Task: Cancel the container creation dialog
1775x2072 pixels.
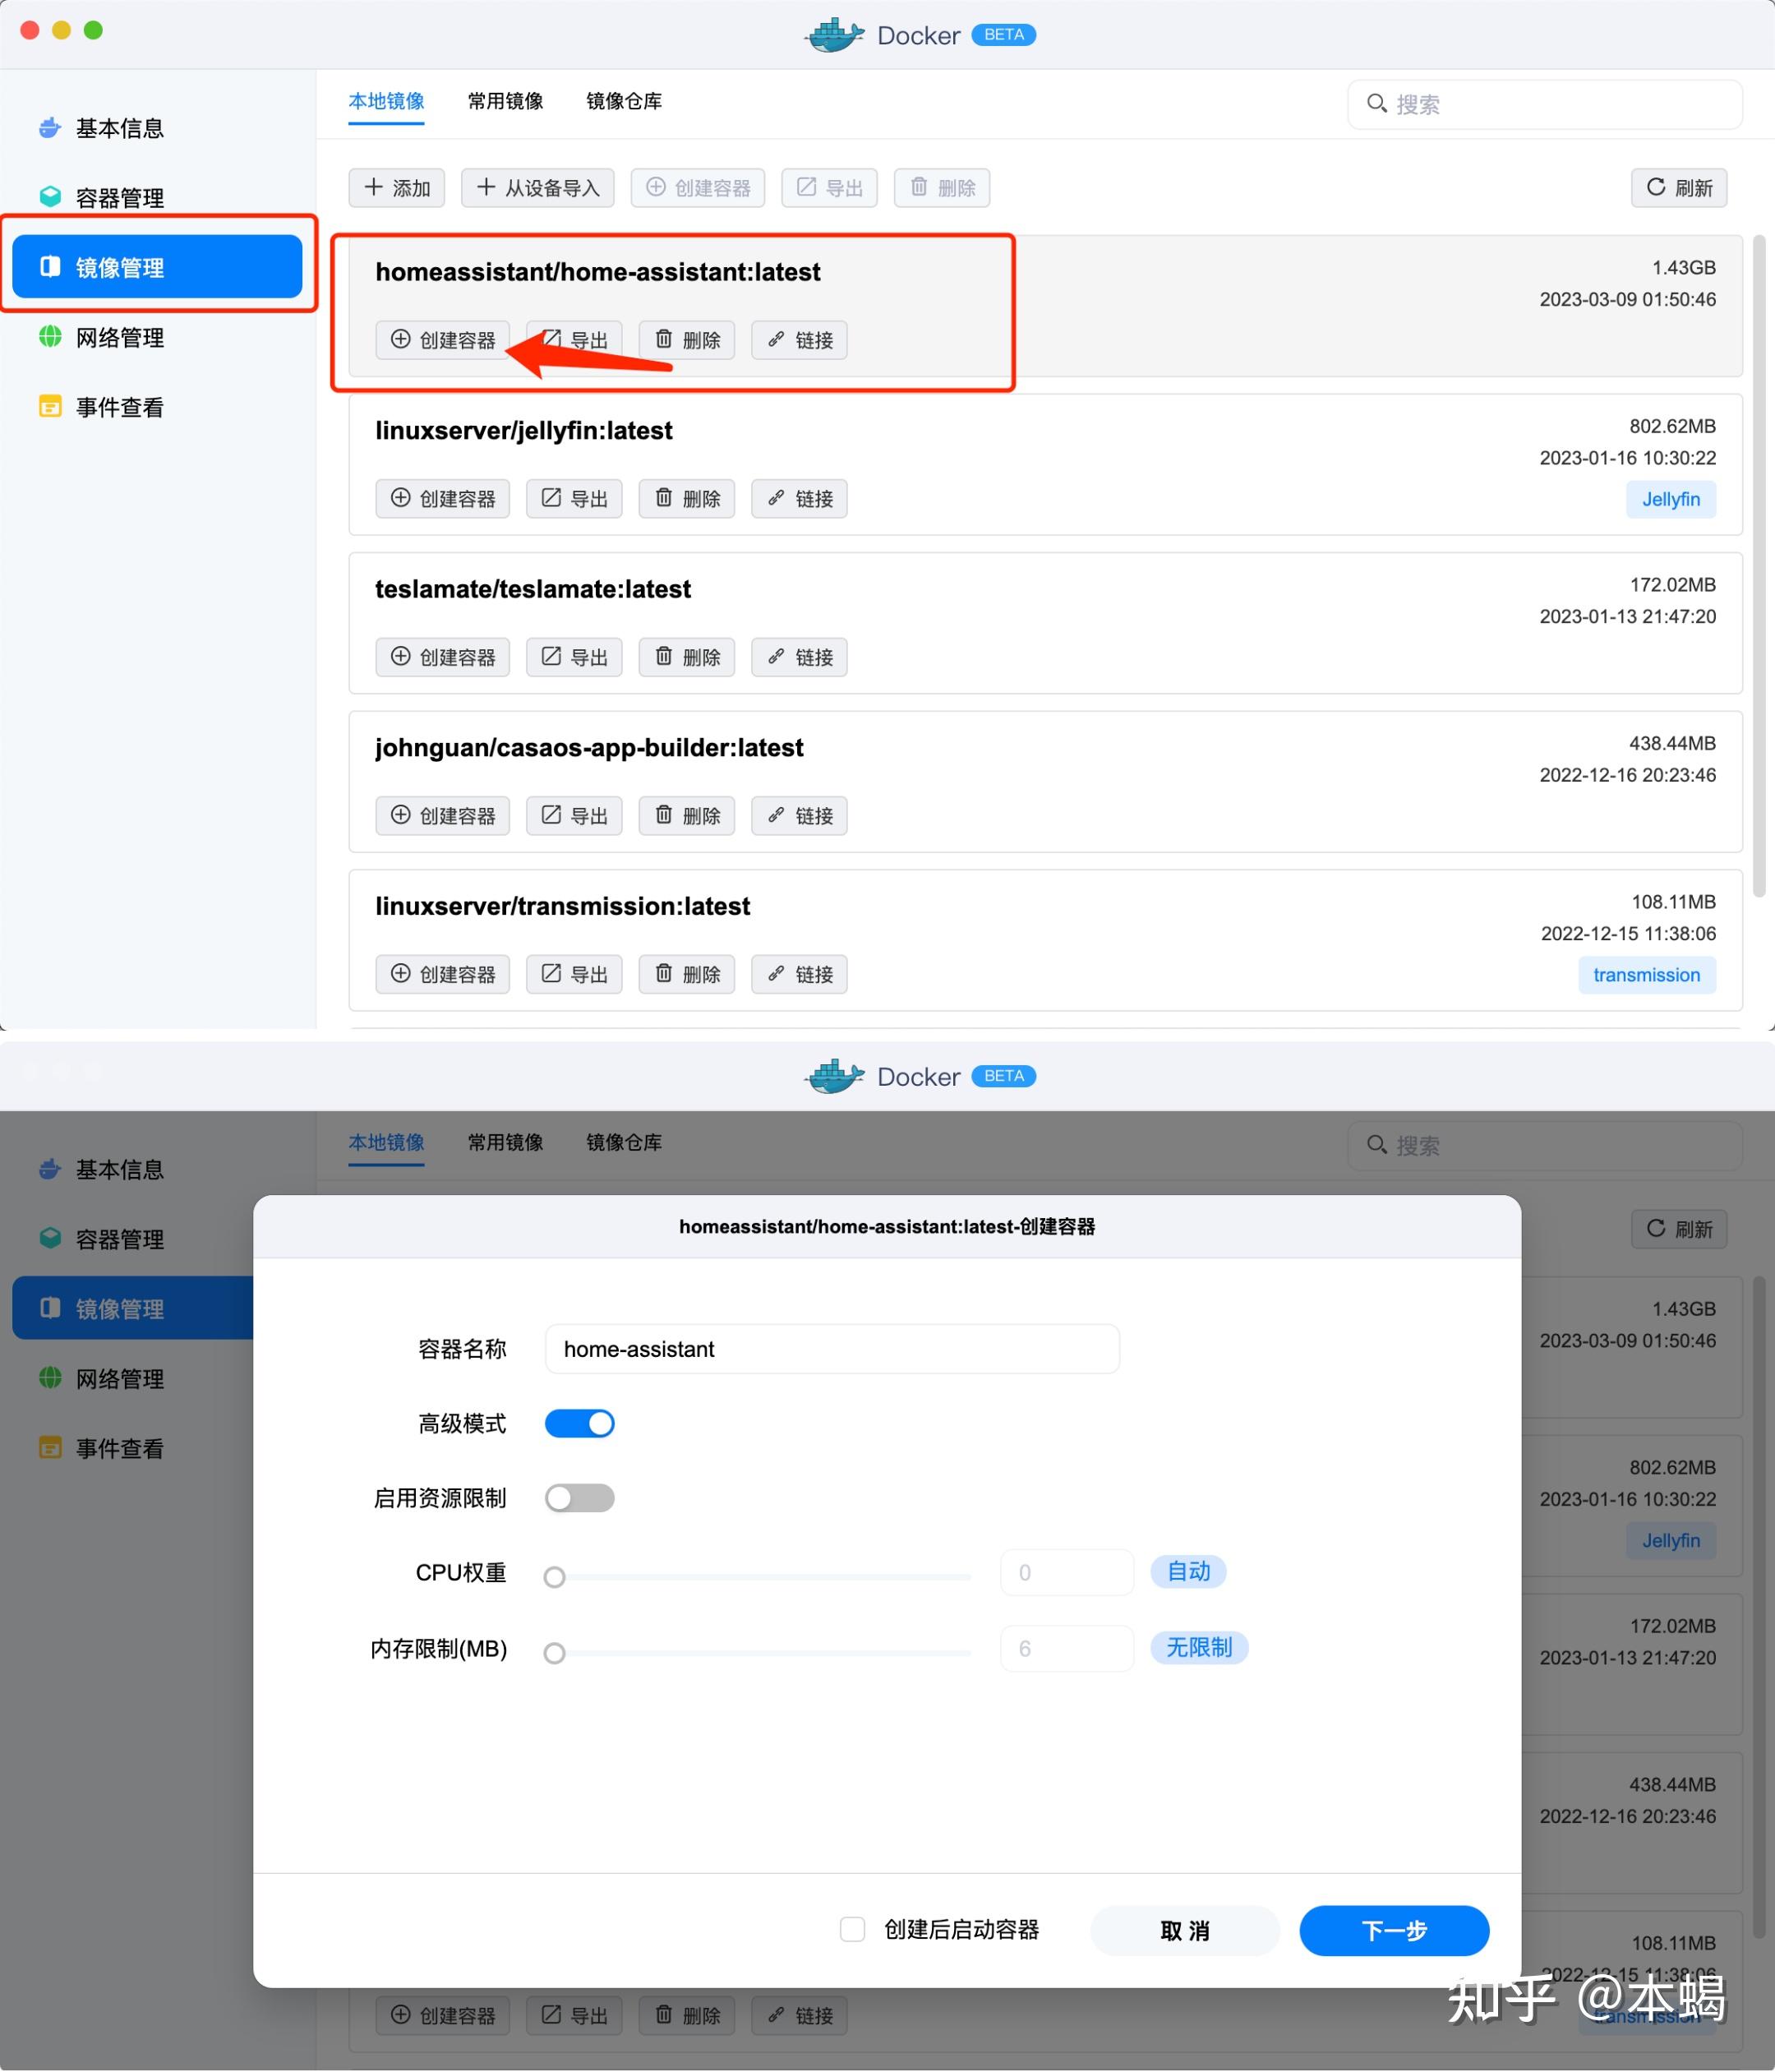Action: [1184, 1930]
